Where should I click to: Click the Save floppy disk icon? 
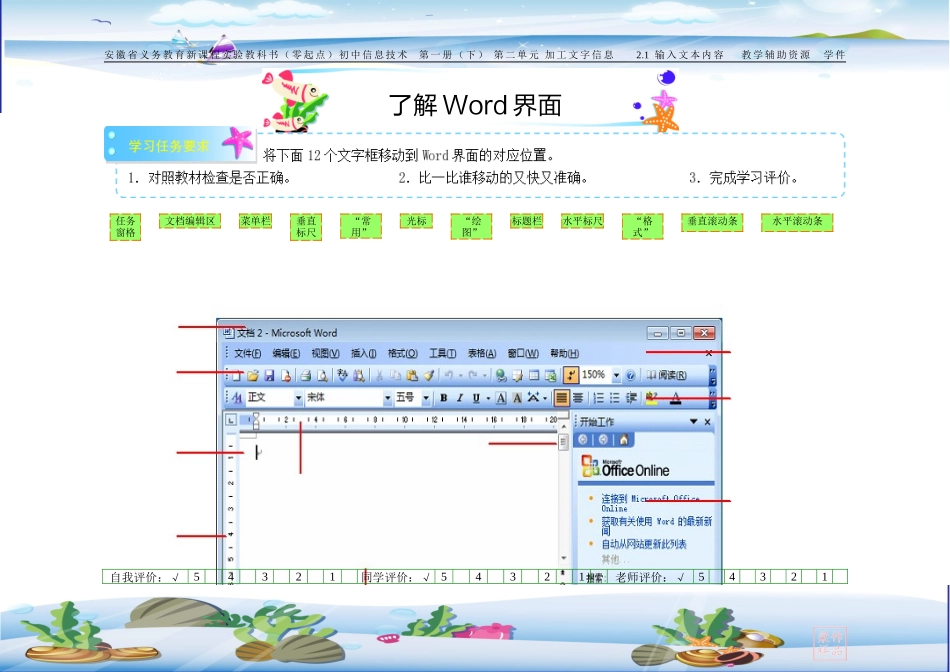pyautogui.click(x=269, y=376)
